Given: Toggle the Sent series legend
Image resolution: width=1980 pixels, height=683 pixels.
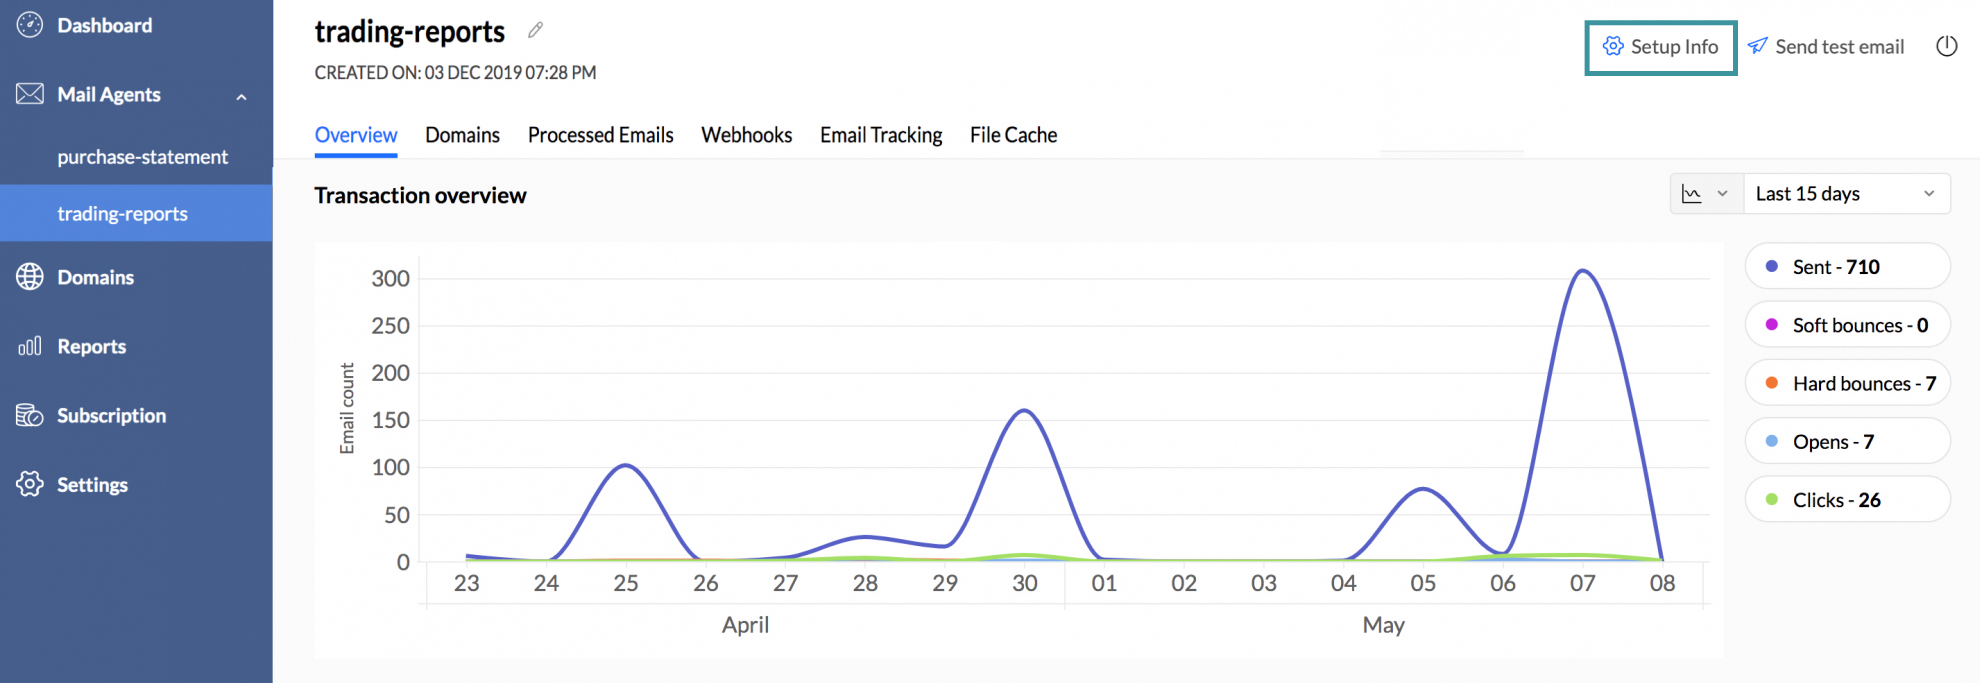Looking at the screenshot, I should pyautogui.click(x=1846, y=267).
